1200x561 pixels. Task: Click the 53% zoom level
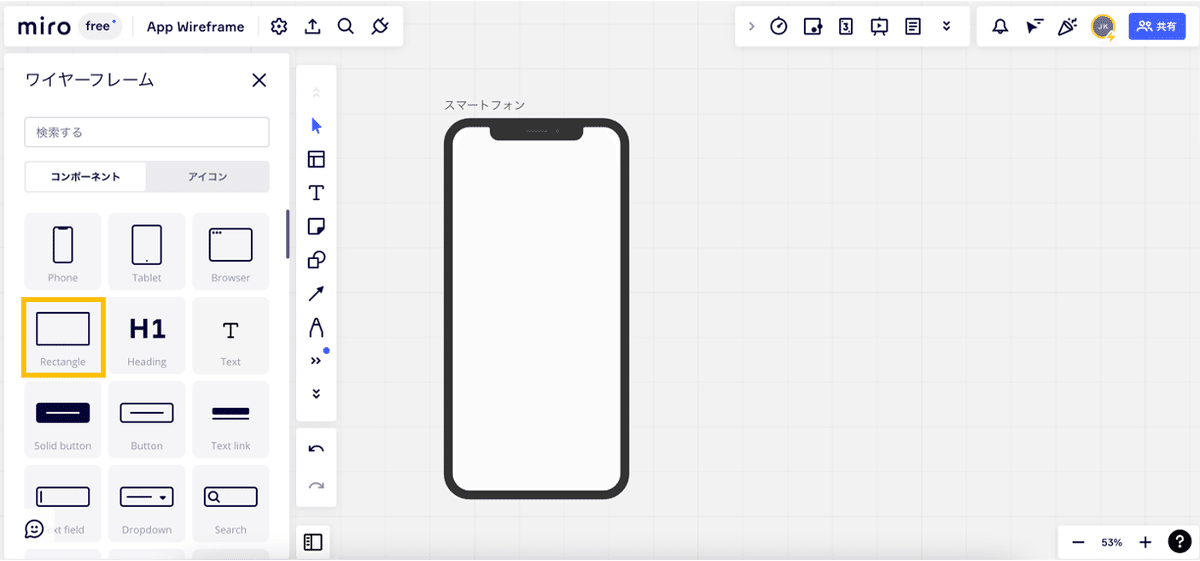(x=1112, y=542)
